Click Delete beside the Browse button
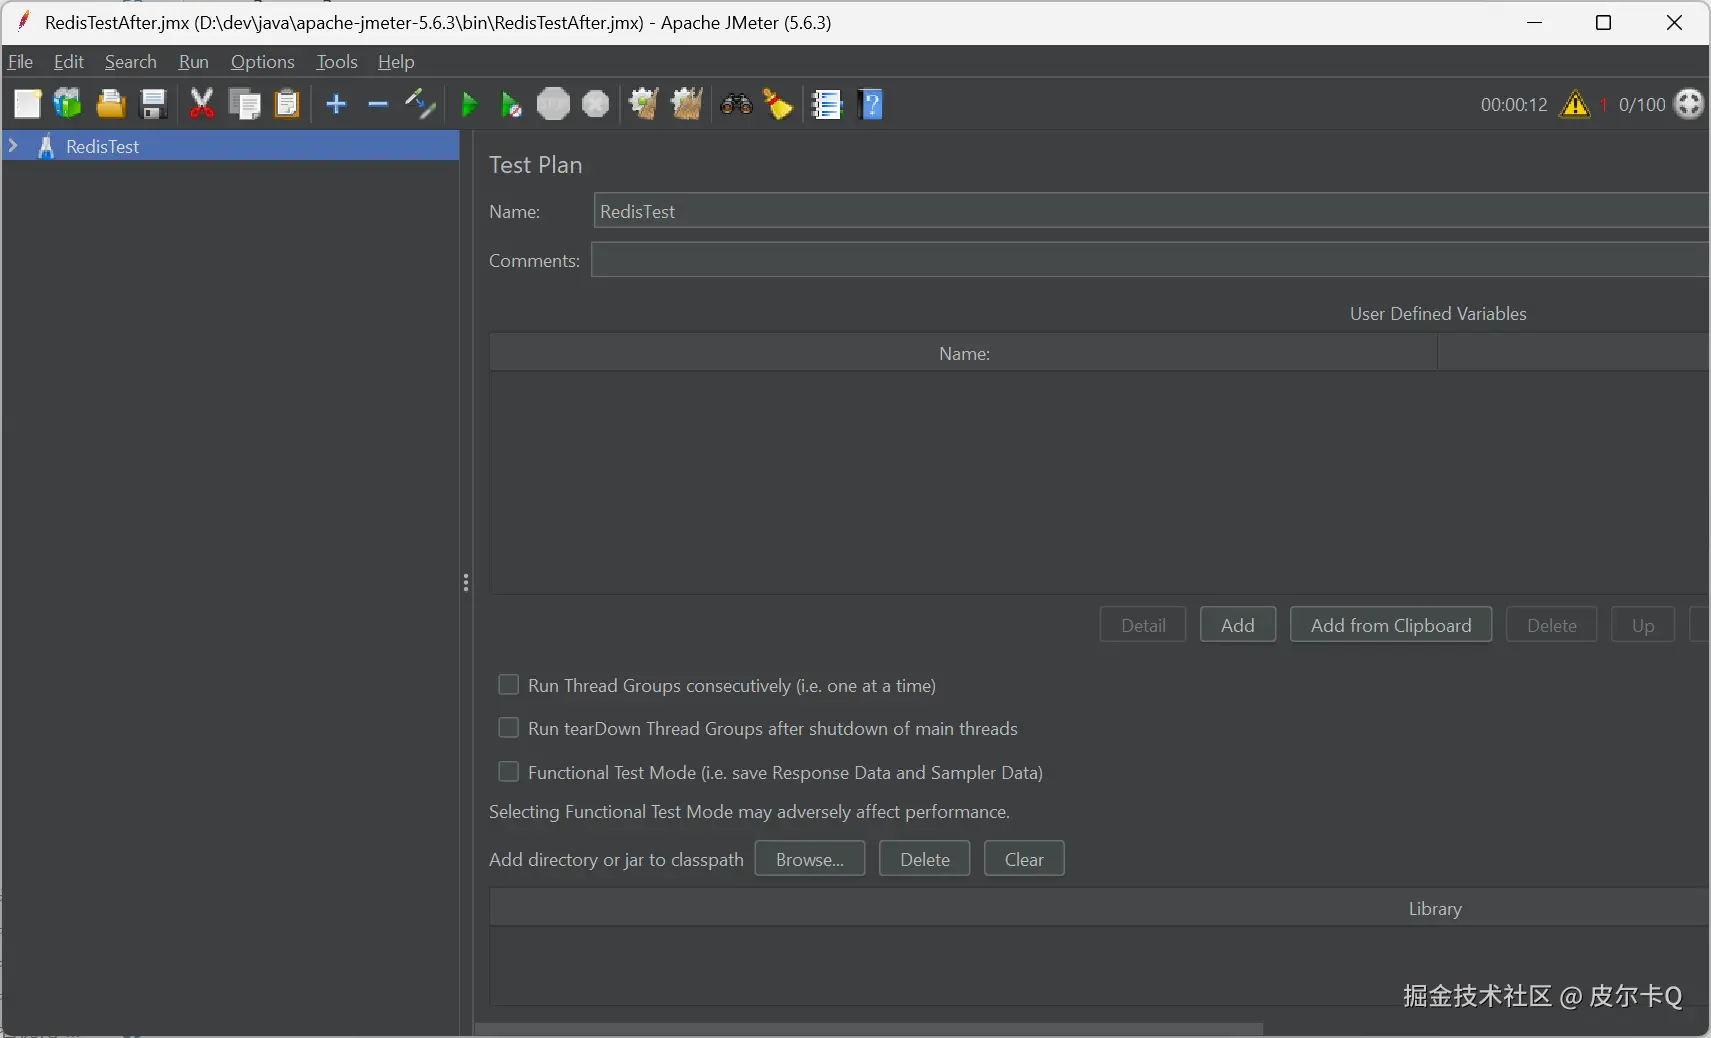The width and height of the screenshot is (1711, 1038). [x=925, y=859]
